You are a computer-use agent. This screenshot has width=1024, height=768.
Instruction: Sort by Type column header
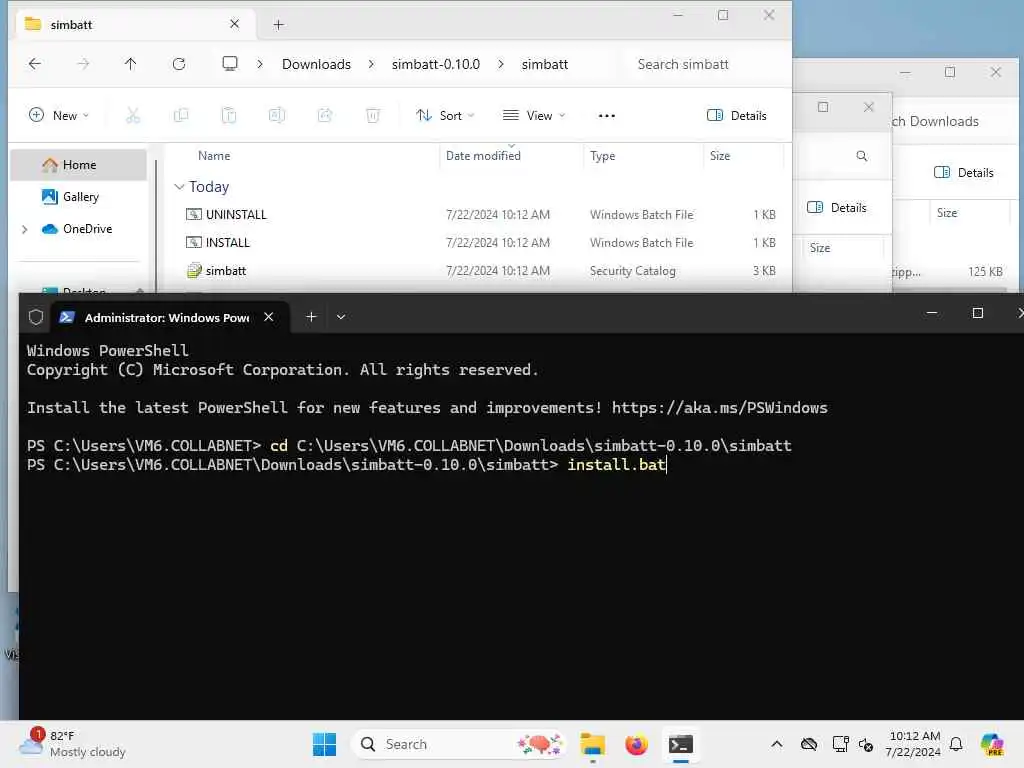point(602,156)
